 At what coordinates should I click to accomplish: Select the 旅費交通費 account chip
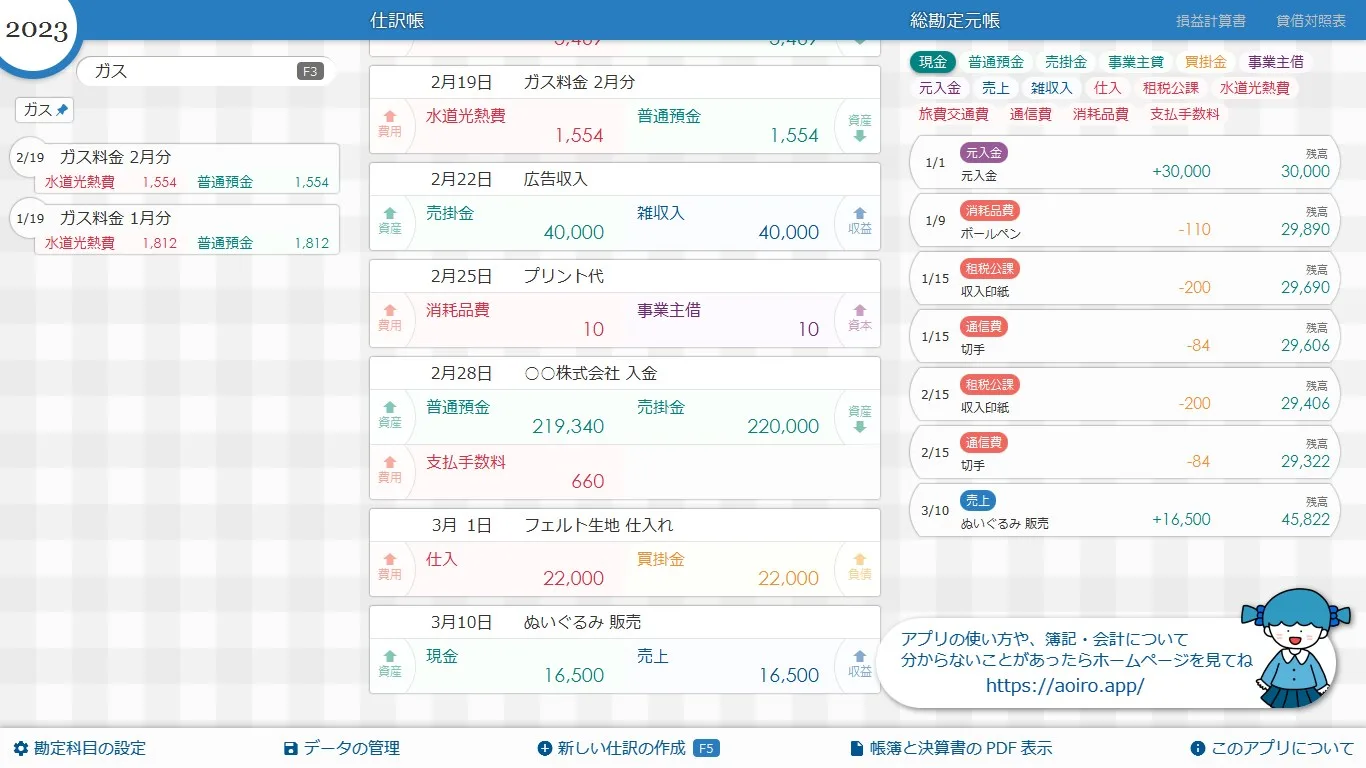point(954,114)
